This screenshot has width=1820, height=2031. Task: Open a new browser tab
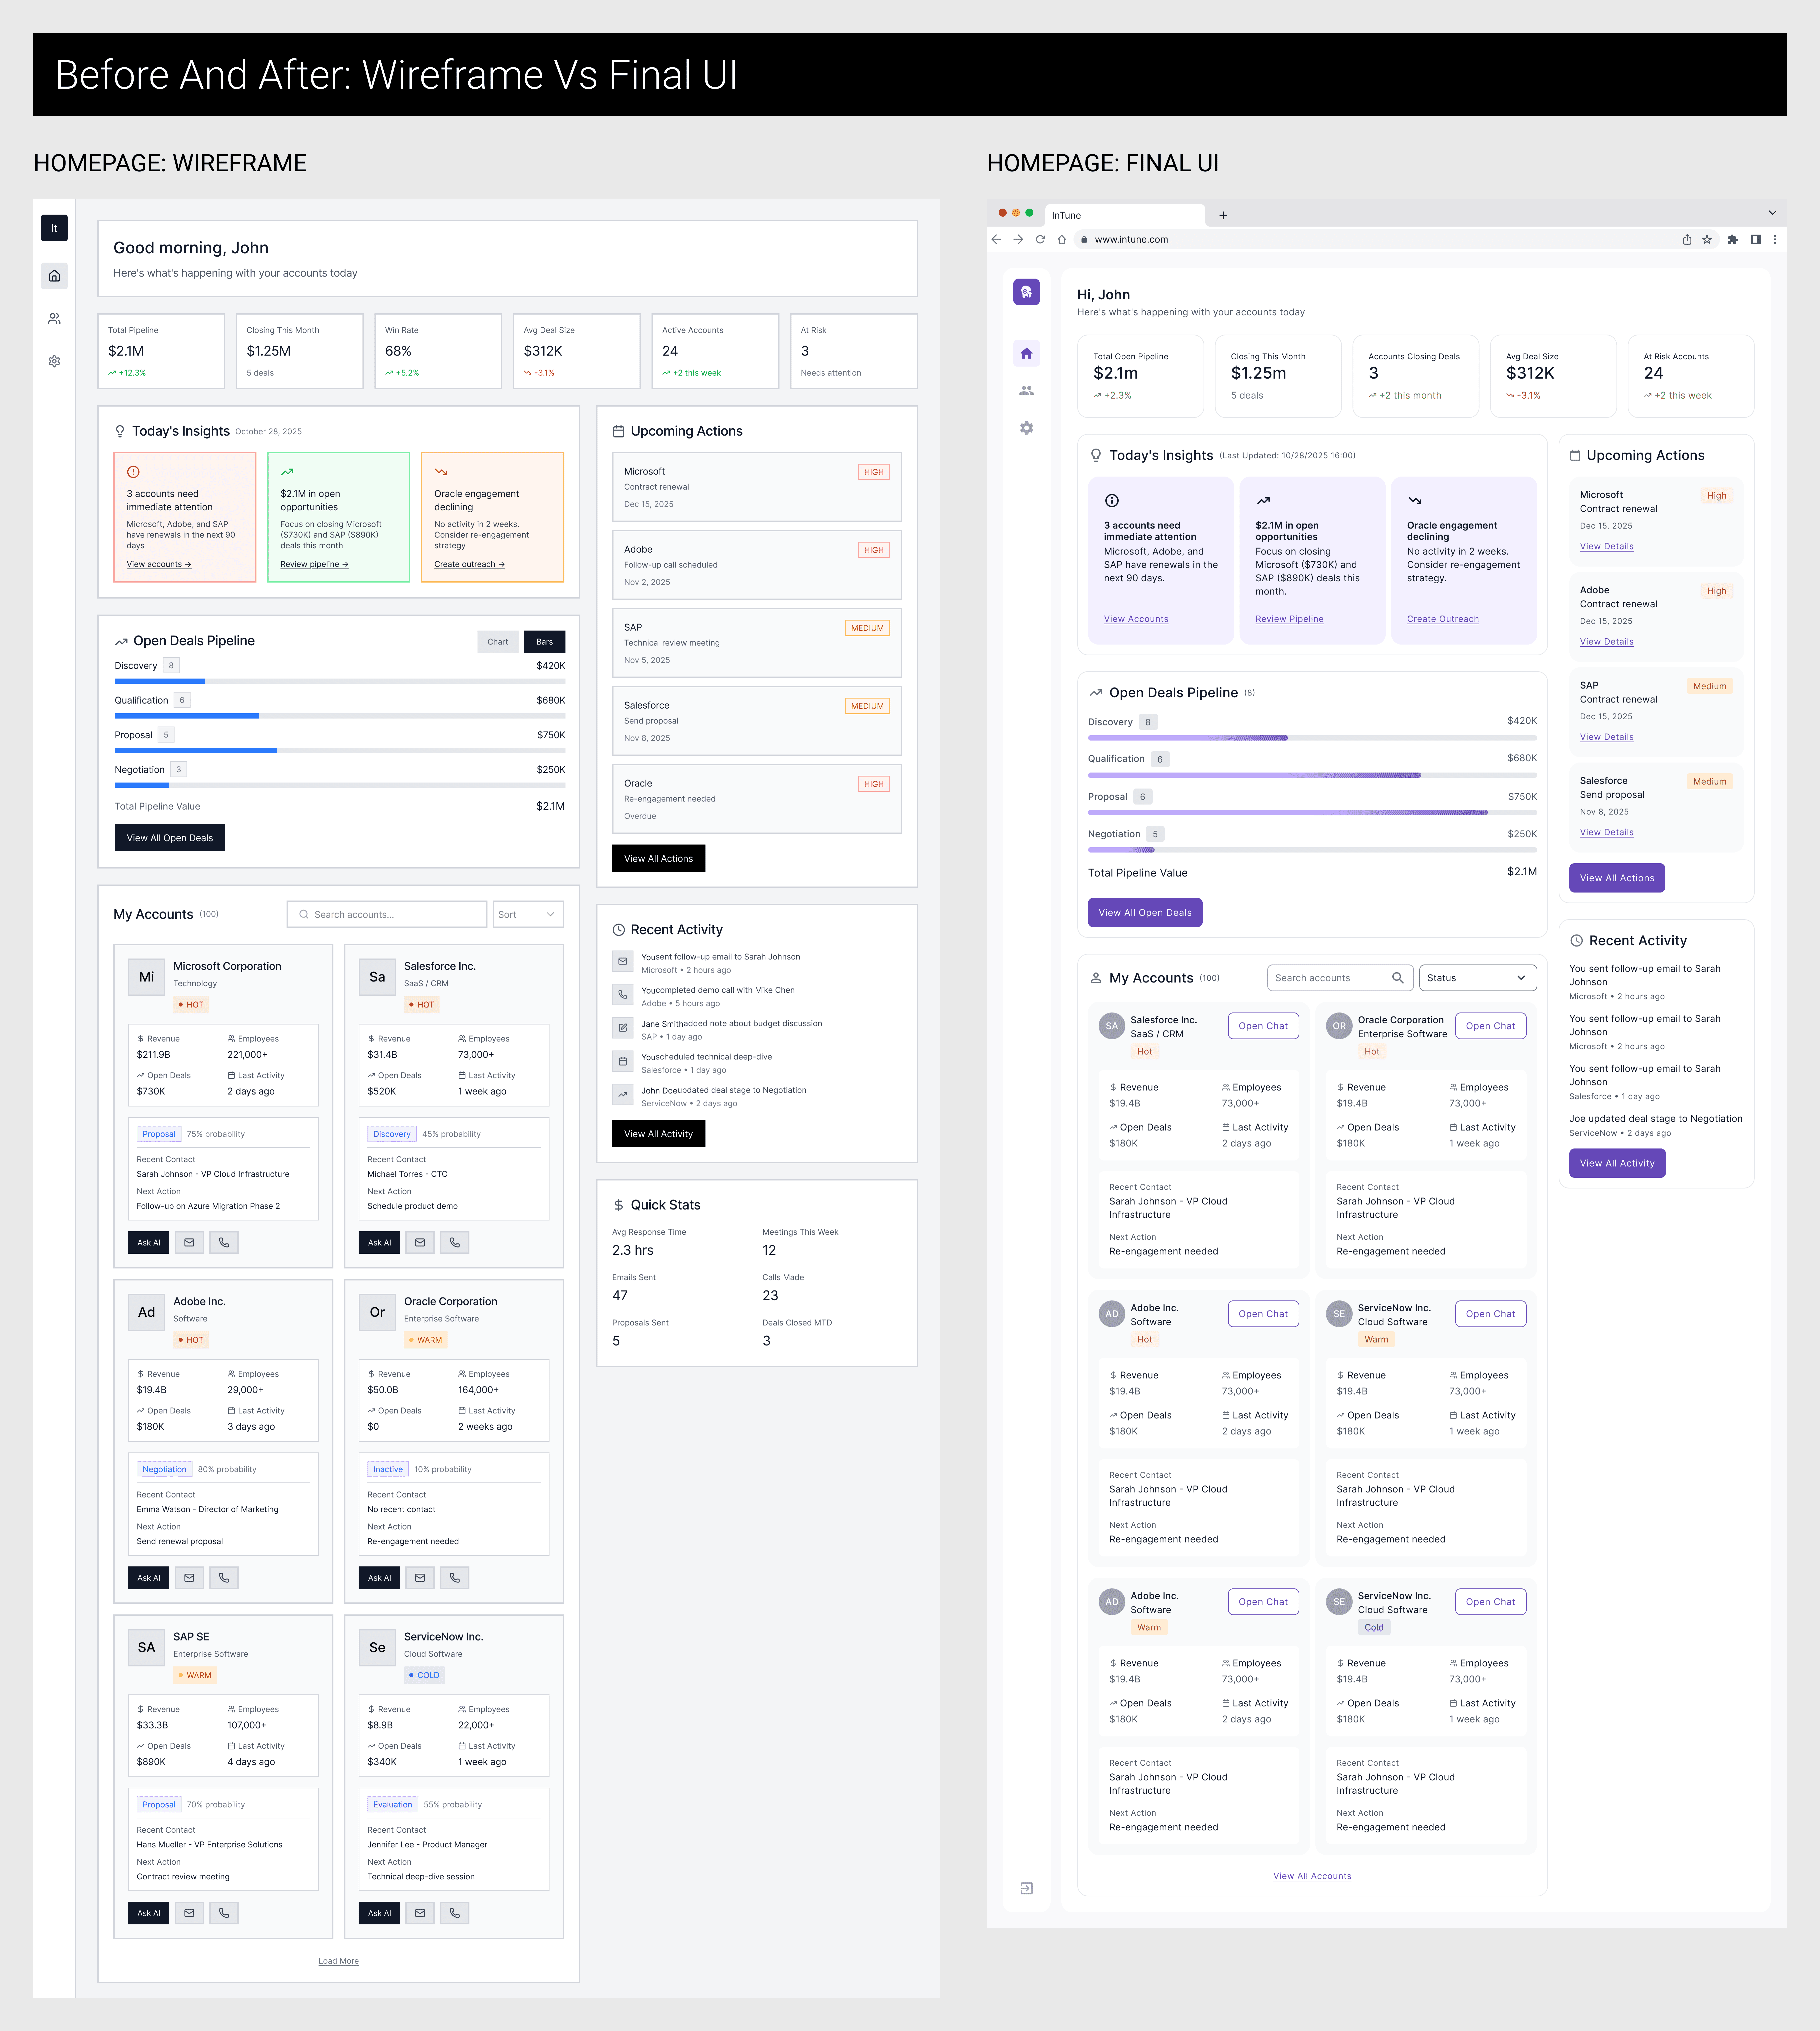[1223, 215]
